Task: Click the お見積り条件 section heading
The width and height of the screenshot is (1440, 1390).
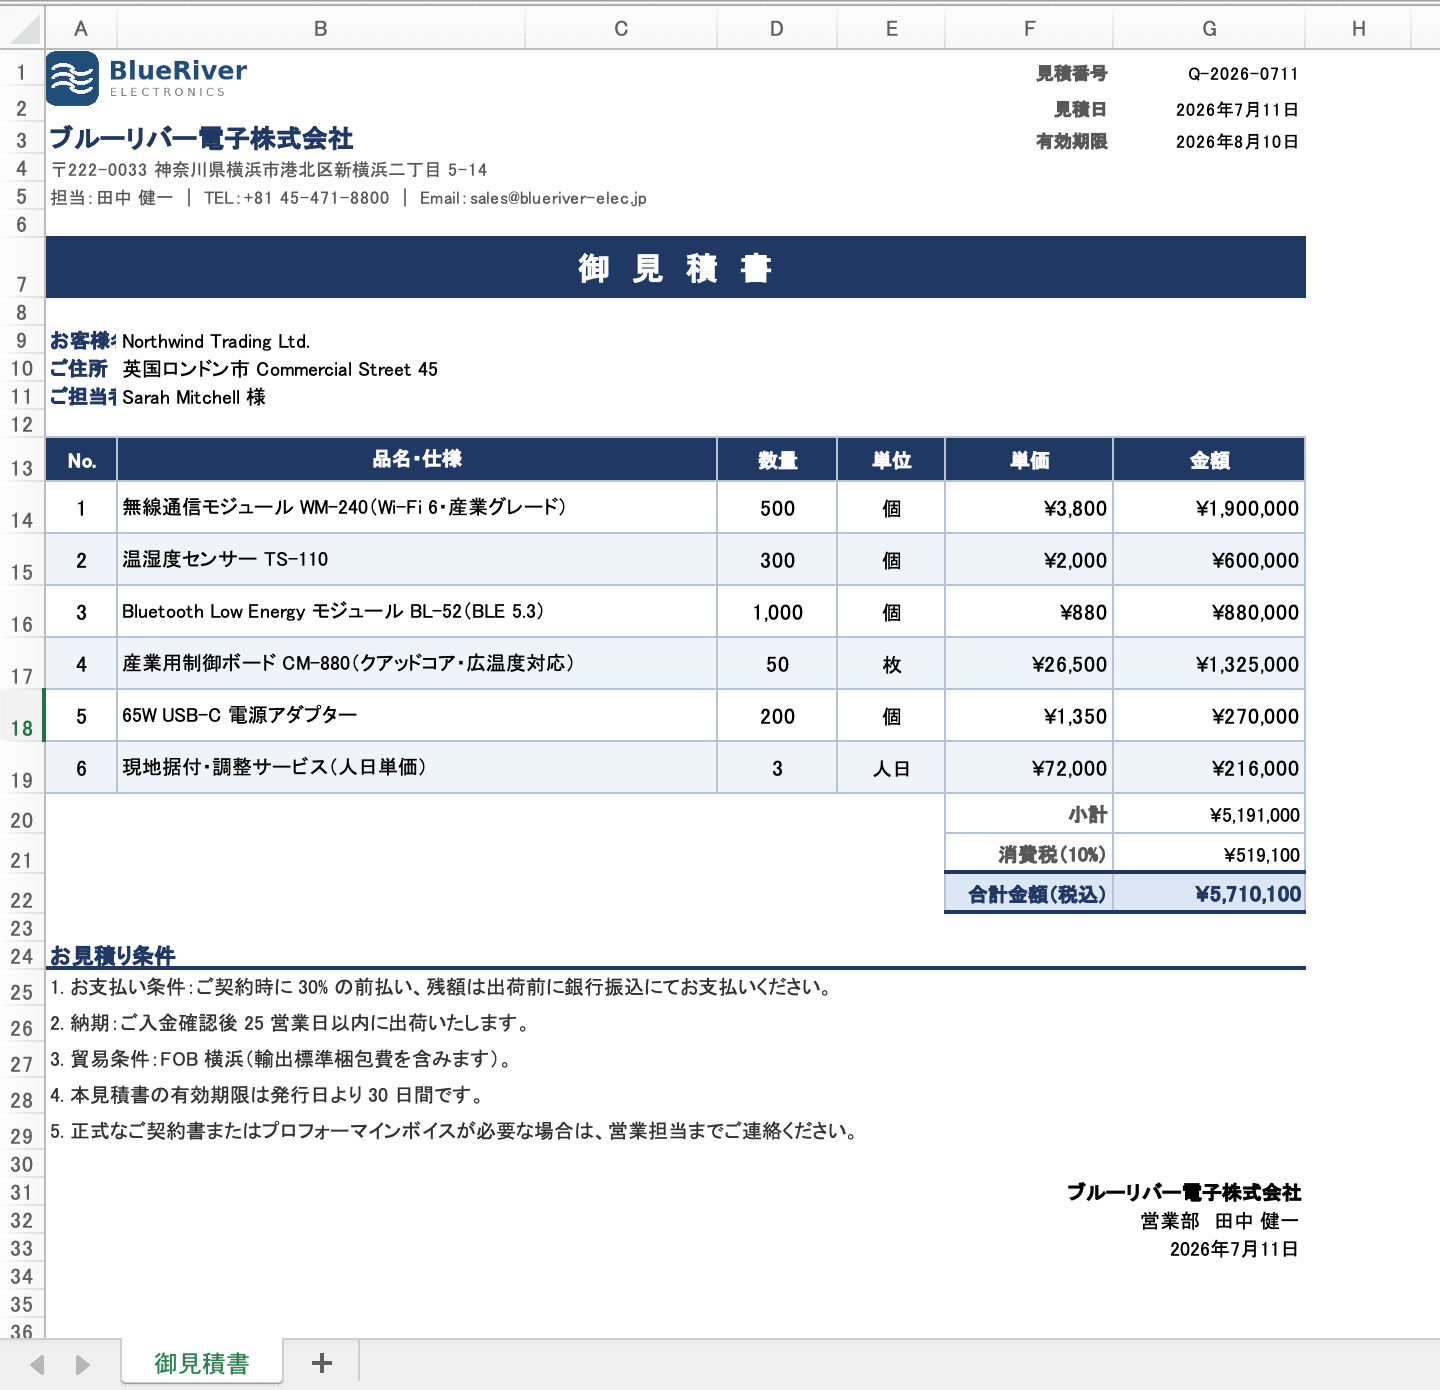Action: (x=113, y=955)
